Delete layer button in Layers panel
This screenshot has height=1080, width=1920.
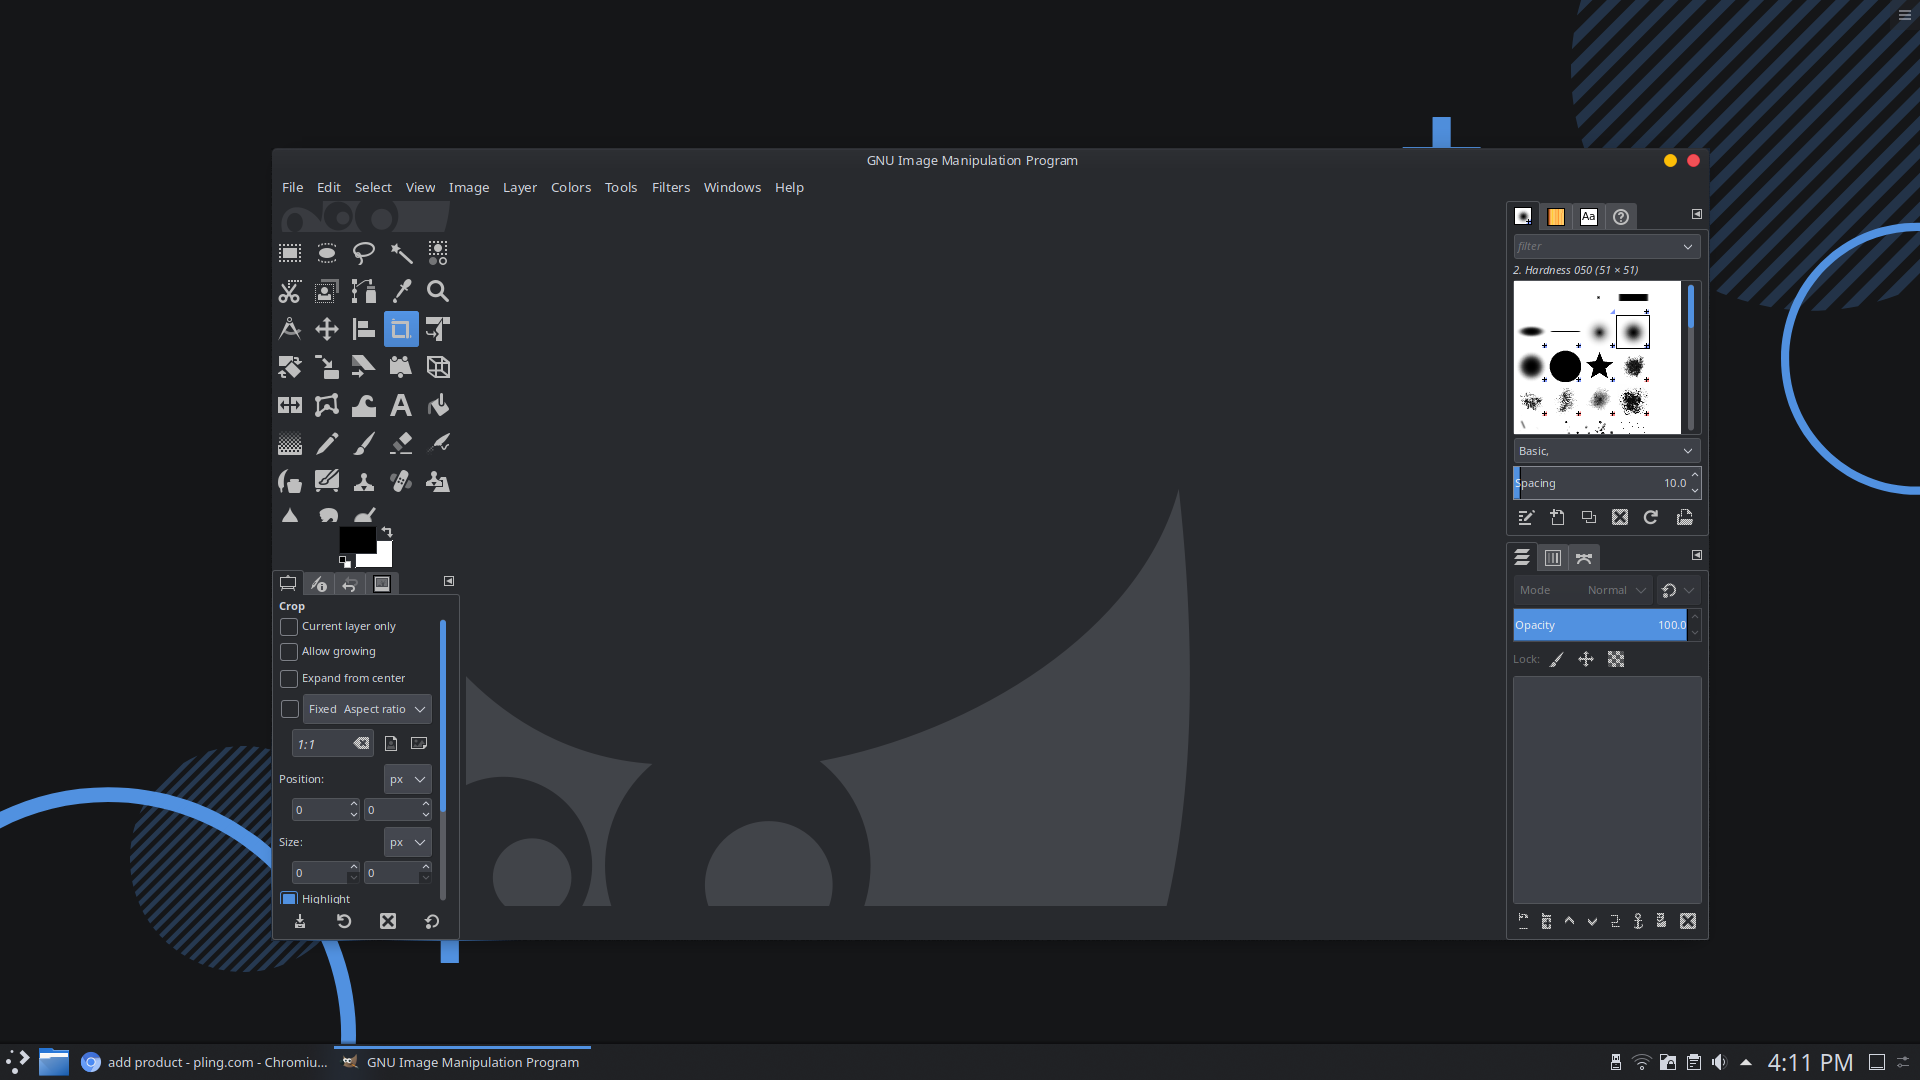[1688, 921]
